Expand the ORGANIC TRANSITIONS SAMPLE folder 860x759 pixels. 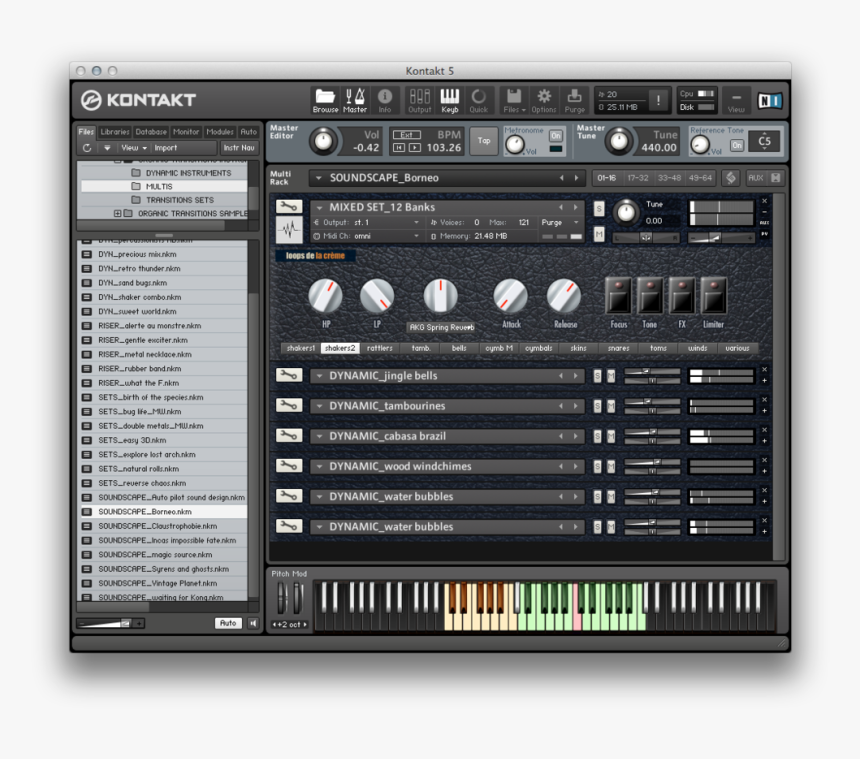coord(117,213)
